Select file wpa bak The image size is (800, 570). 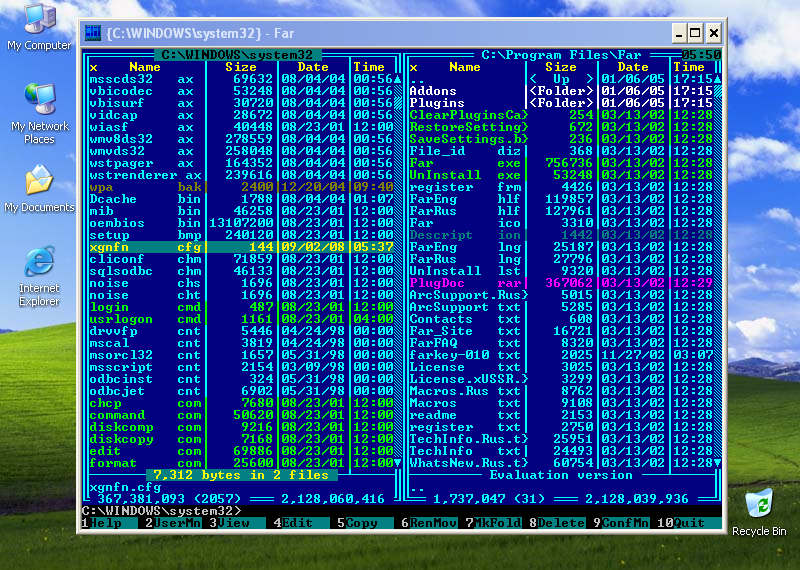241,187
